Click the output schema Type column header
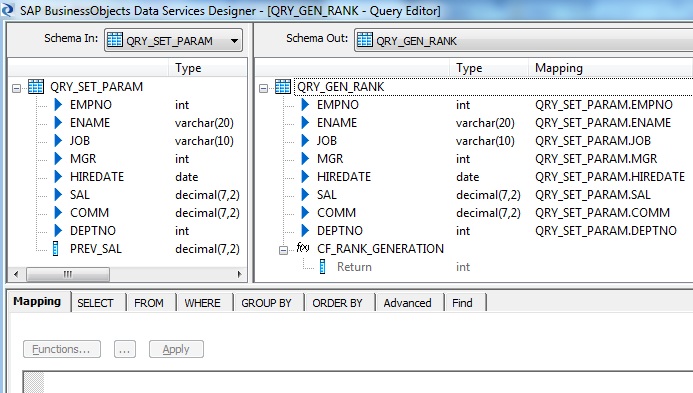This screenshot has width=693, height=393. pyautogui.click(x=489, y=68)
